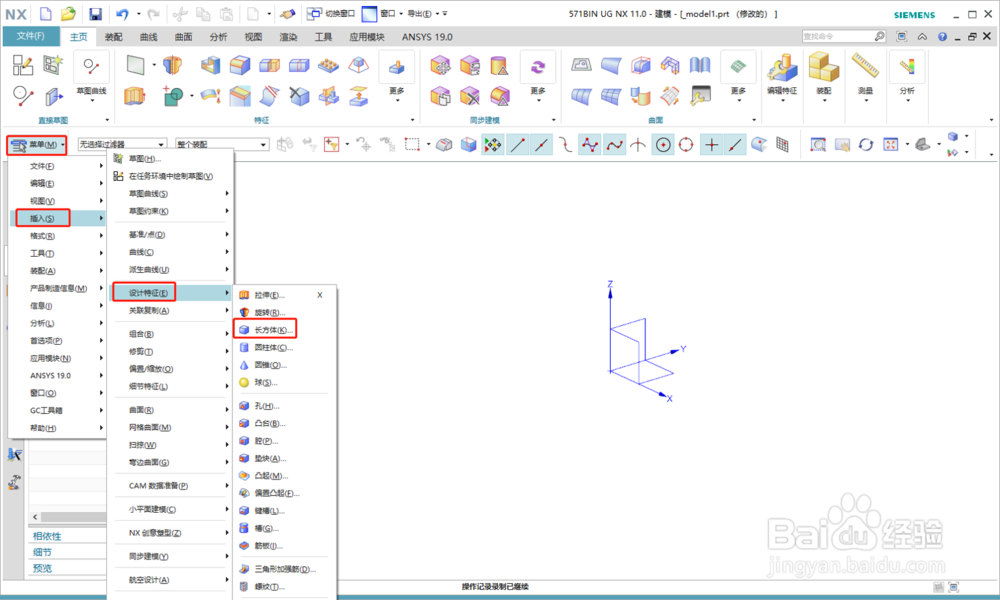This screenshot has height=600, width=1000.
Task: Click the measure ruler icon (测量)
Action: click(x=865, y=64)
